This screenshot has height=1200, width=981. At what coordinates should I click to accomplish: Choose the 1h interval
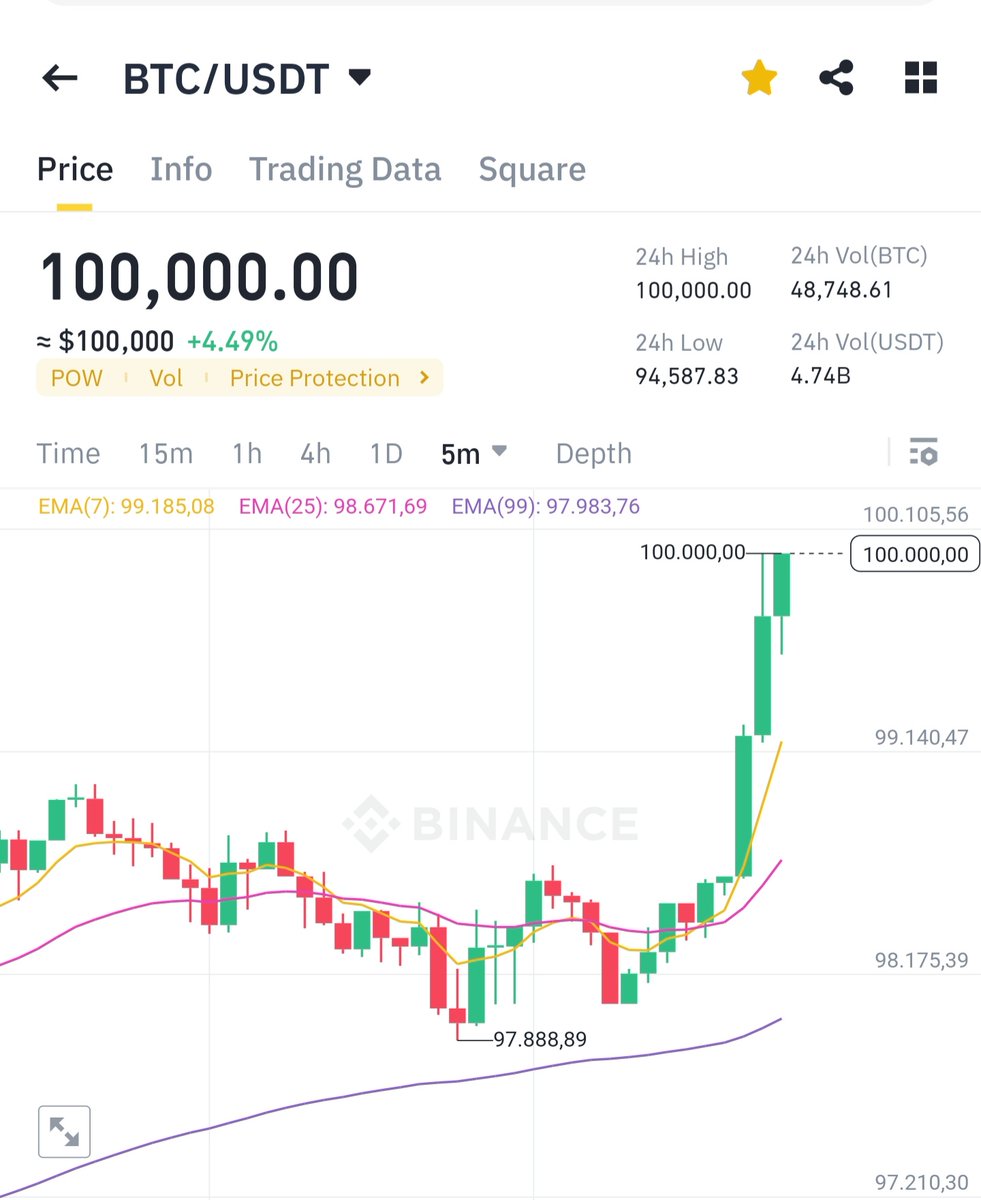[247, 454]
